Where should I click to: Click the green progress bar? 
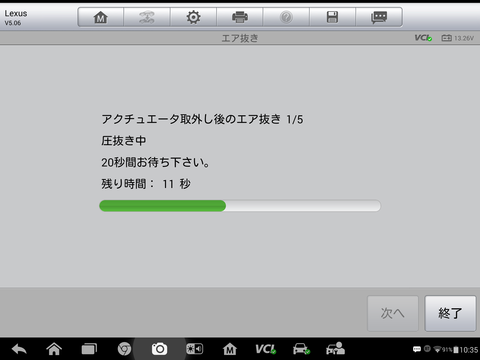coord(240,206)
